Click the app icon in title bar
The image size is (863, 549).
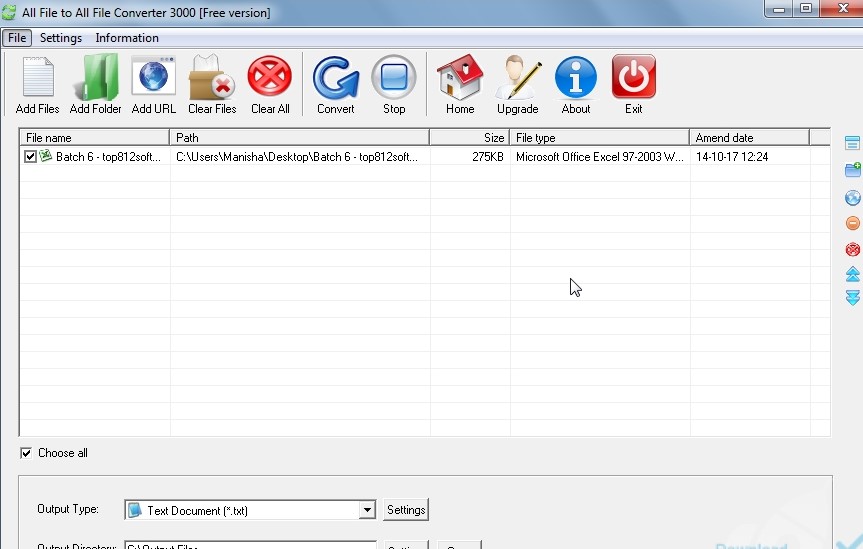click(x=9, y=12)
